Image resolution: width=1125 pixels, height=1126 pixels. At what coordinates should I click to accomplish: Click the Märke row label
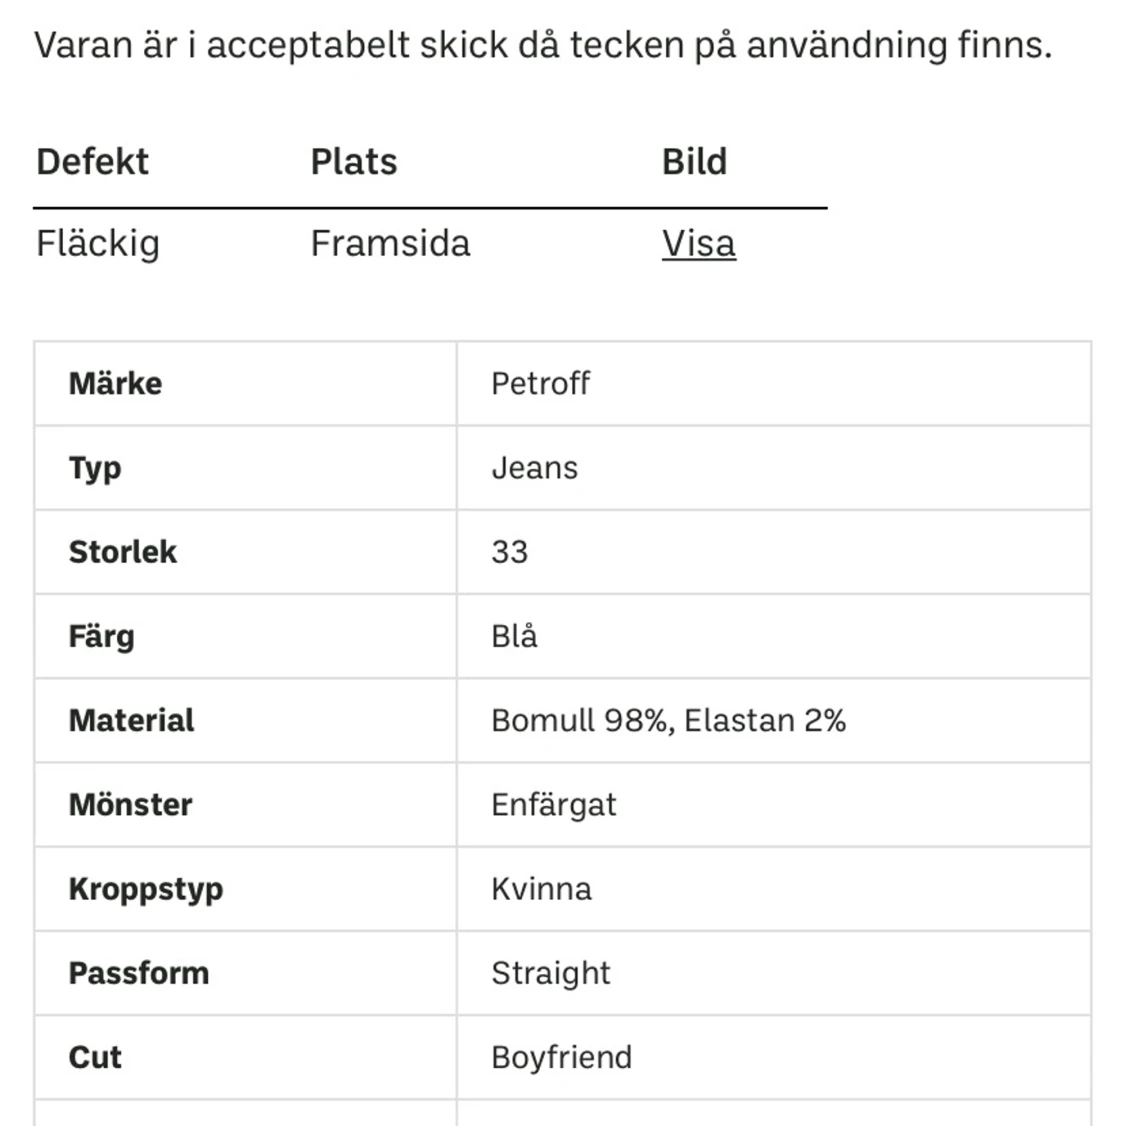point(115,384)
